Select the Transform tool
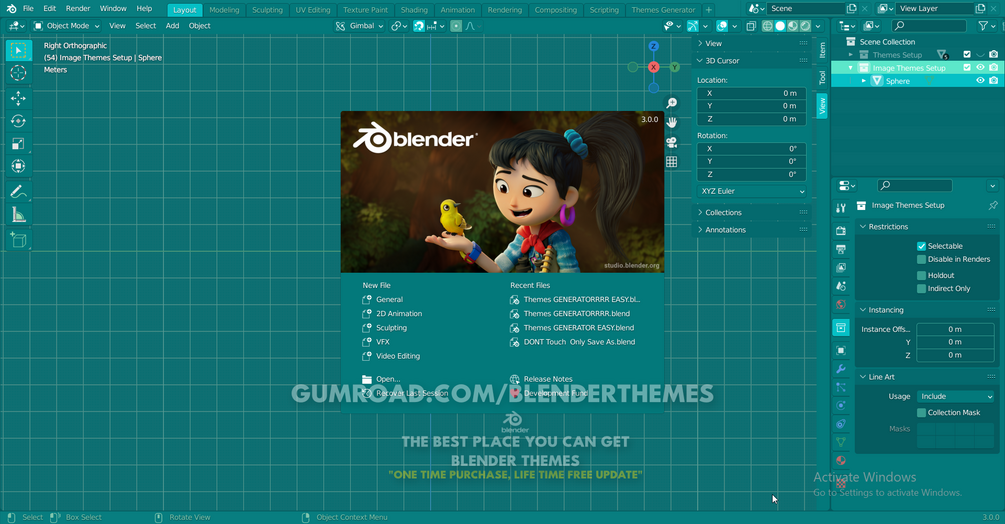 coord(19,167)
